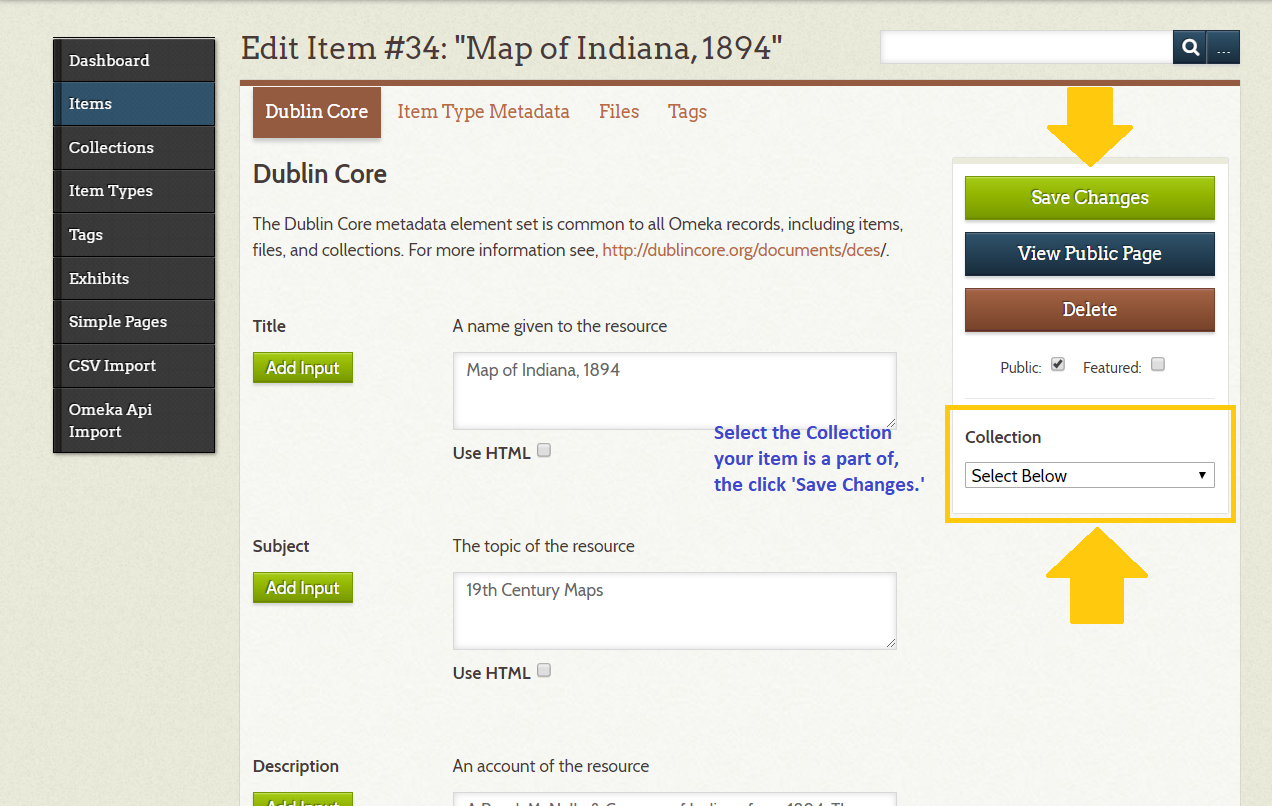This screenshot has width=1272, height=806.
Task: Follow the dublincore.org documents link
Action: pyautogui.click(x=741, y=250)
